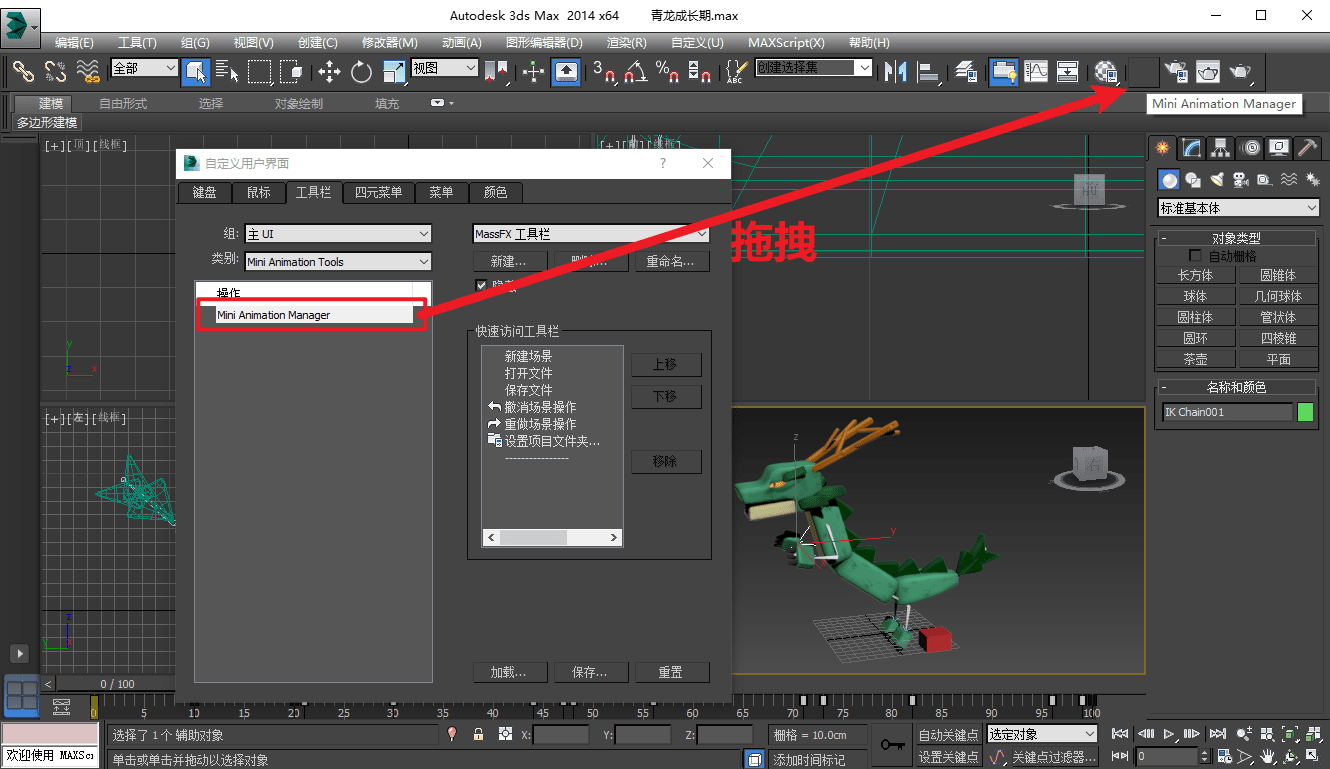The image size is (1330, 769).
Task: Toggle the 设置关键点 set key mode
Action: click(948, 757)
